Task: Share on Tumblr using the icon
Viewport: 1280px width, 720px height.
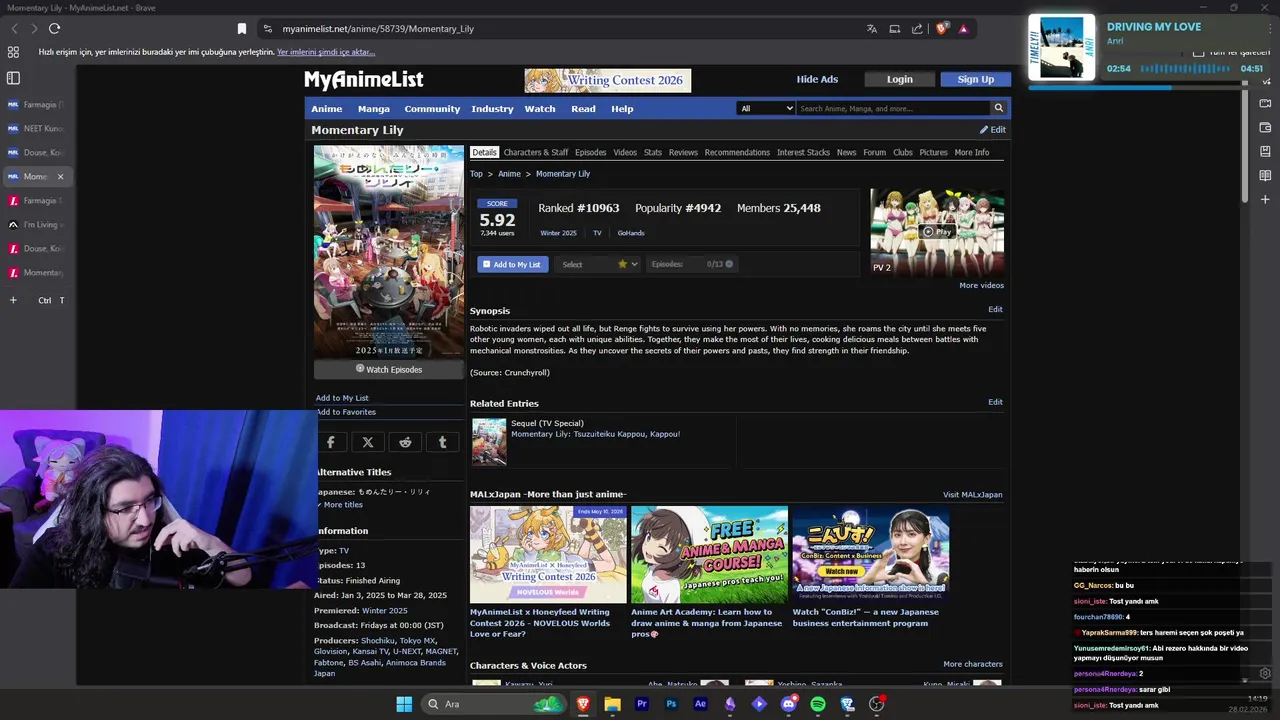Action: coord(442,442)
